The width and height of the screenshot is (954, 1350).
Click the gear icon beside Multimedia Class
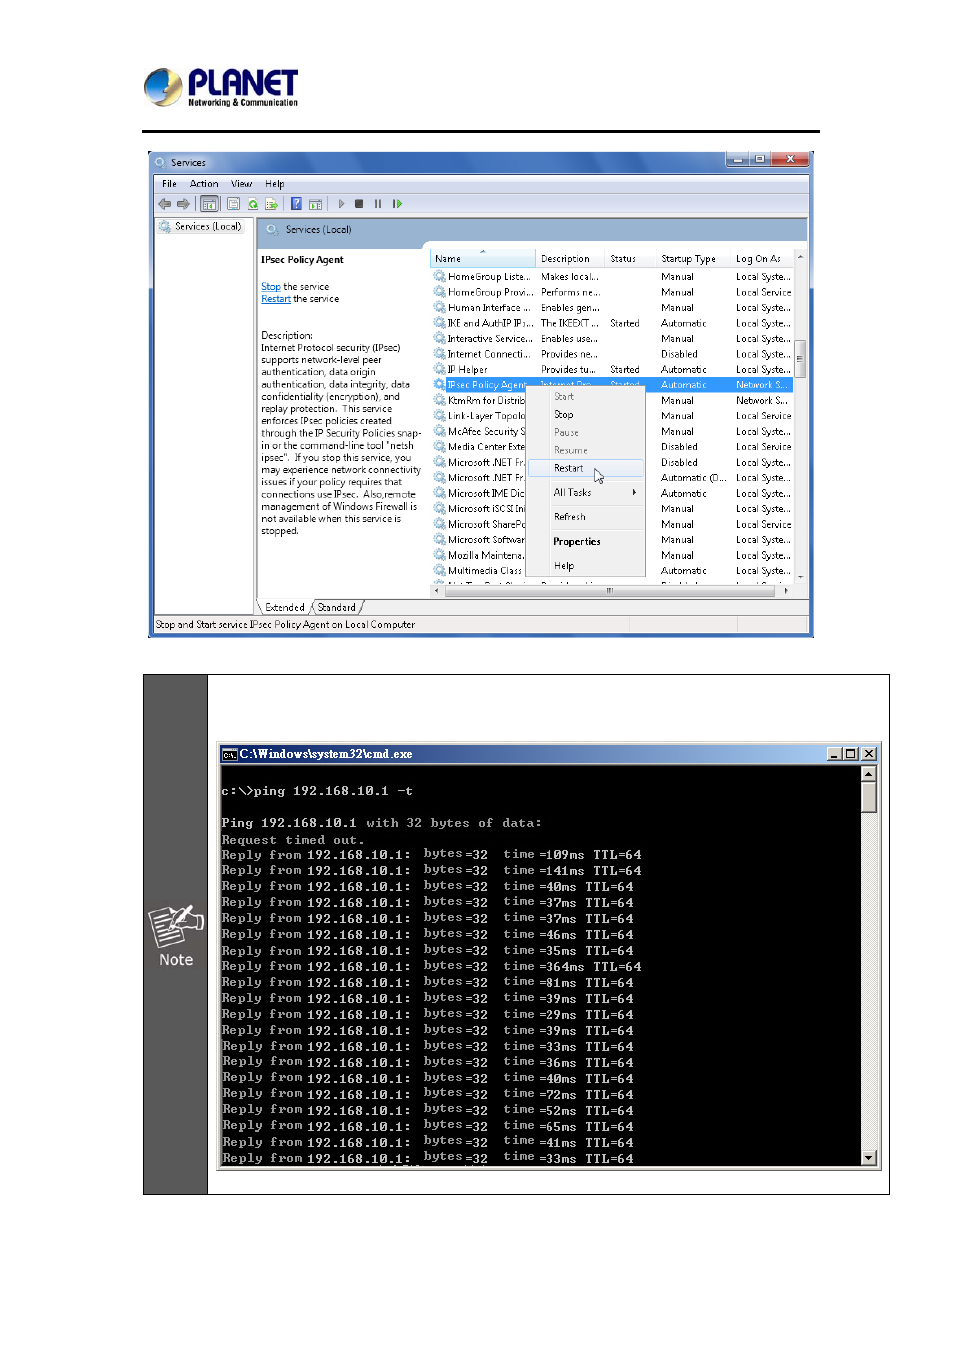coord(439,571)
